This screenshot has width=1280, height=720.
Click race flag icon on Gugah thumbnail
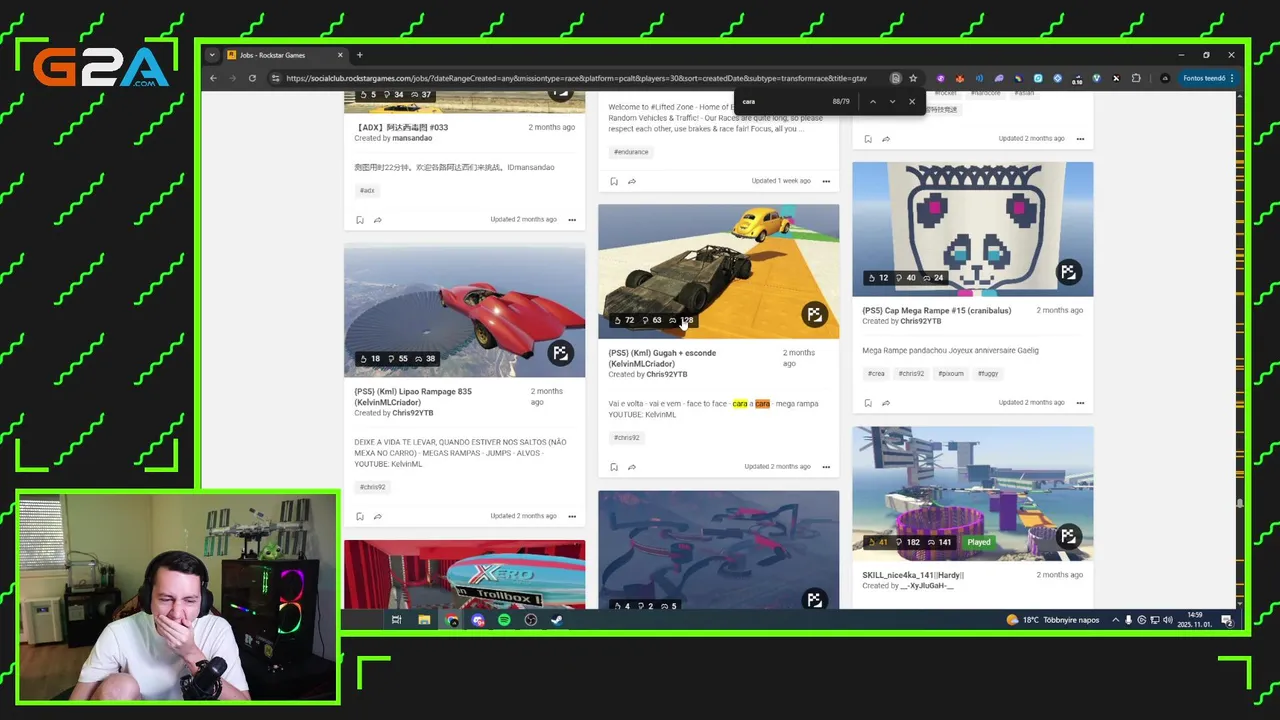[814, 314]
